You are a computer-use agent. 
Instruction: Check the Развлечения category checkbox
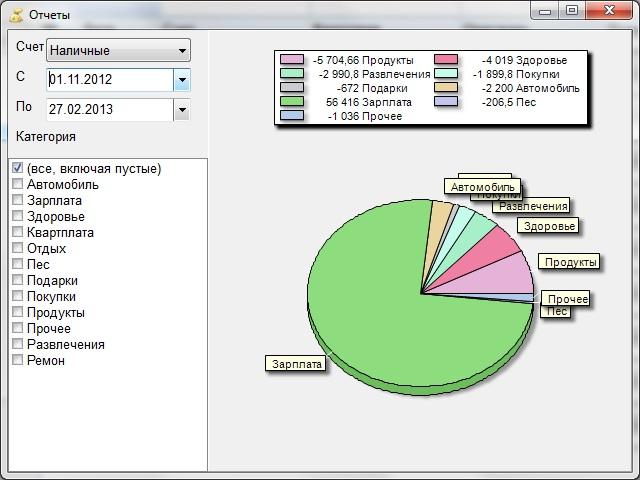point(17,344)
